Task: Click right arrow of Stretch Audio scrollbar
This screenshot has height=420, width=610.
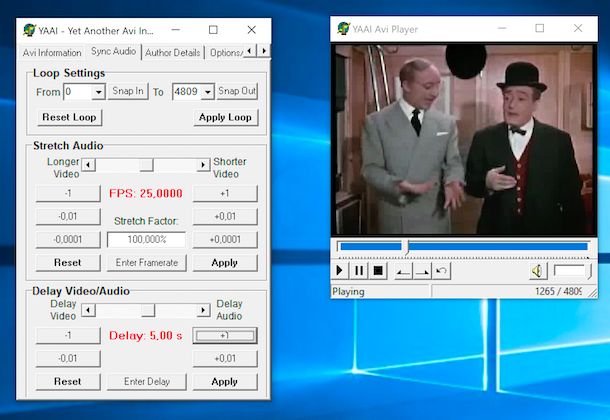Action: pyautogui.click(x=203, y=165)
